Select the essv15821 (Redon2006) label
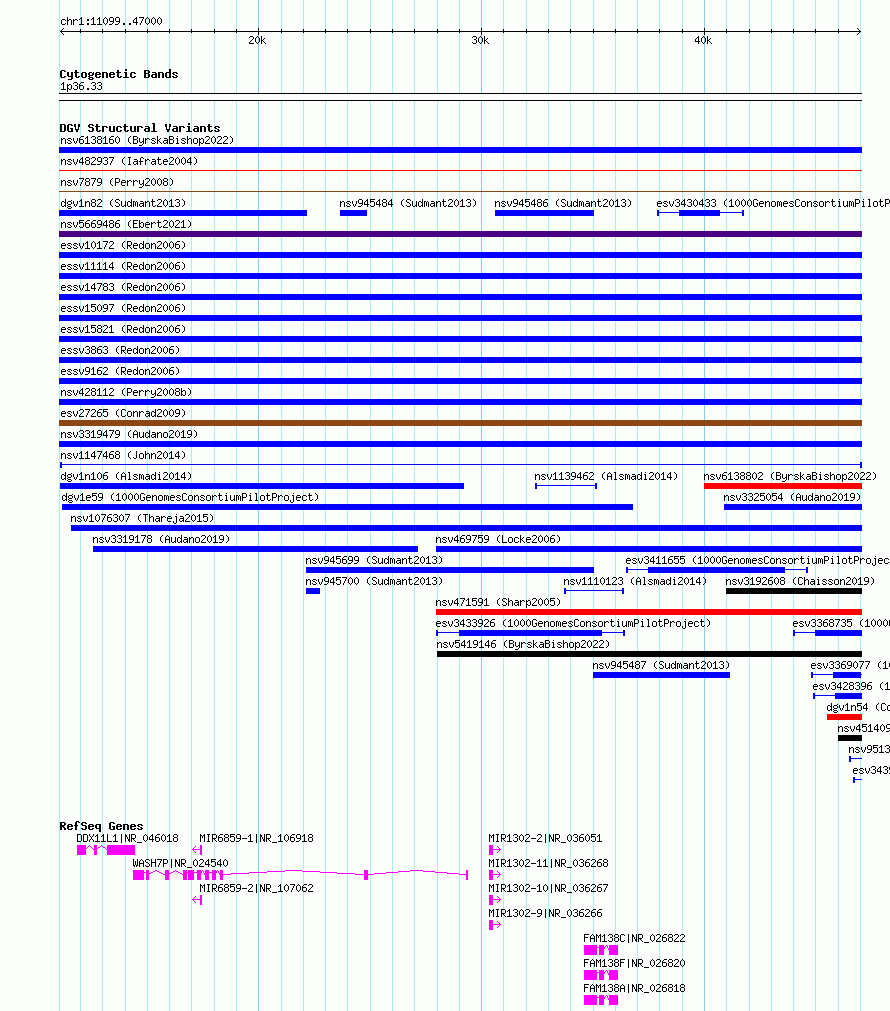The height and width of the screenshot is (1011, 890). [123, 329]
